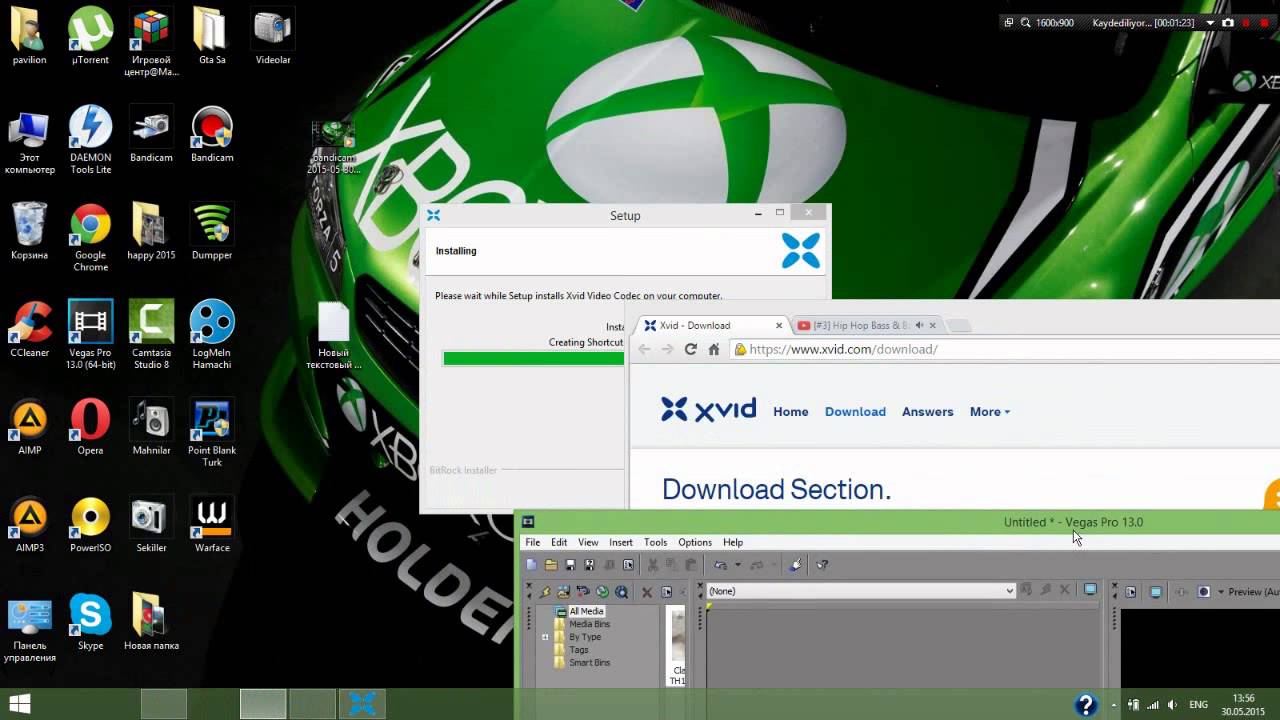This screenshot has height=720, width=1280.
Task: Click the Preview on External Monitor icon
Action: click(x=1156, y=592)
